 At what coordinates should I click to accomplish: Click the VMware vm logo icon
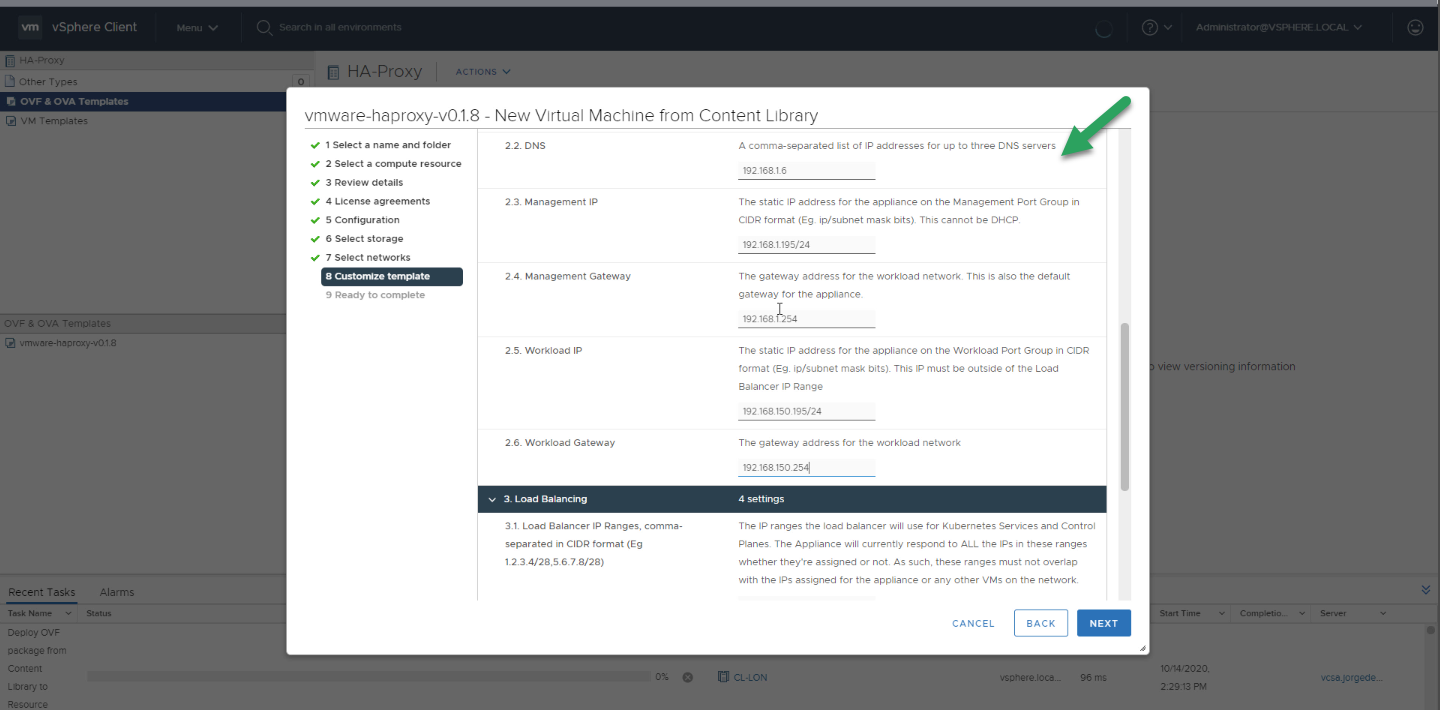pos(30,27)
